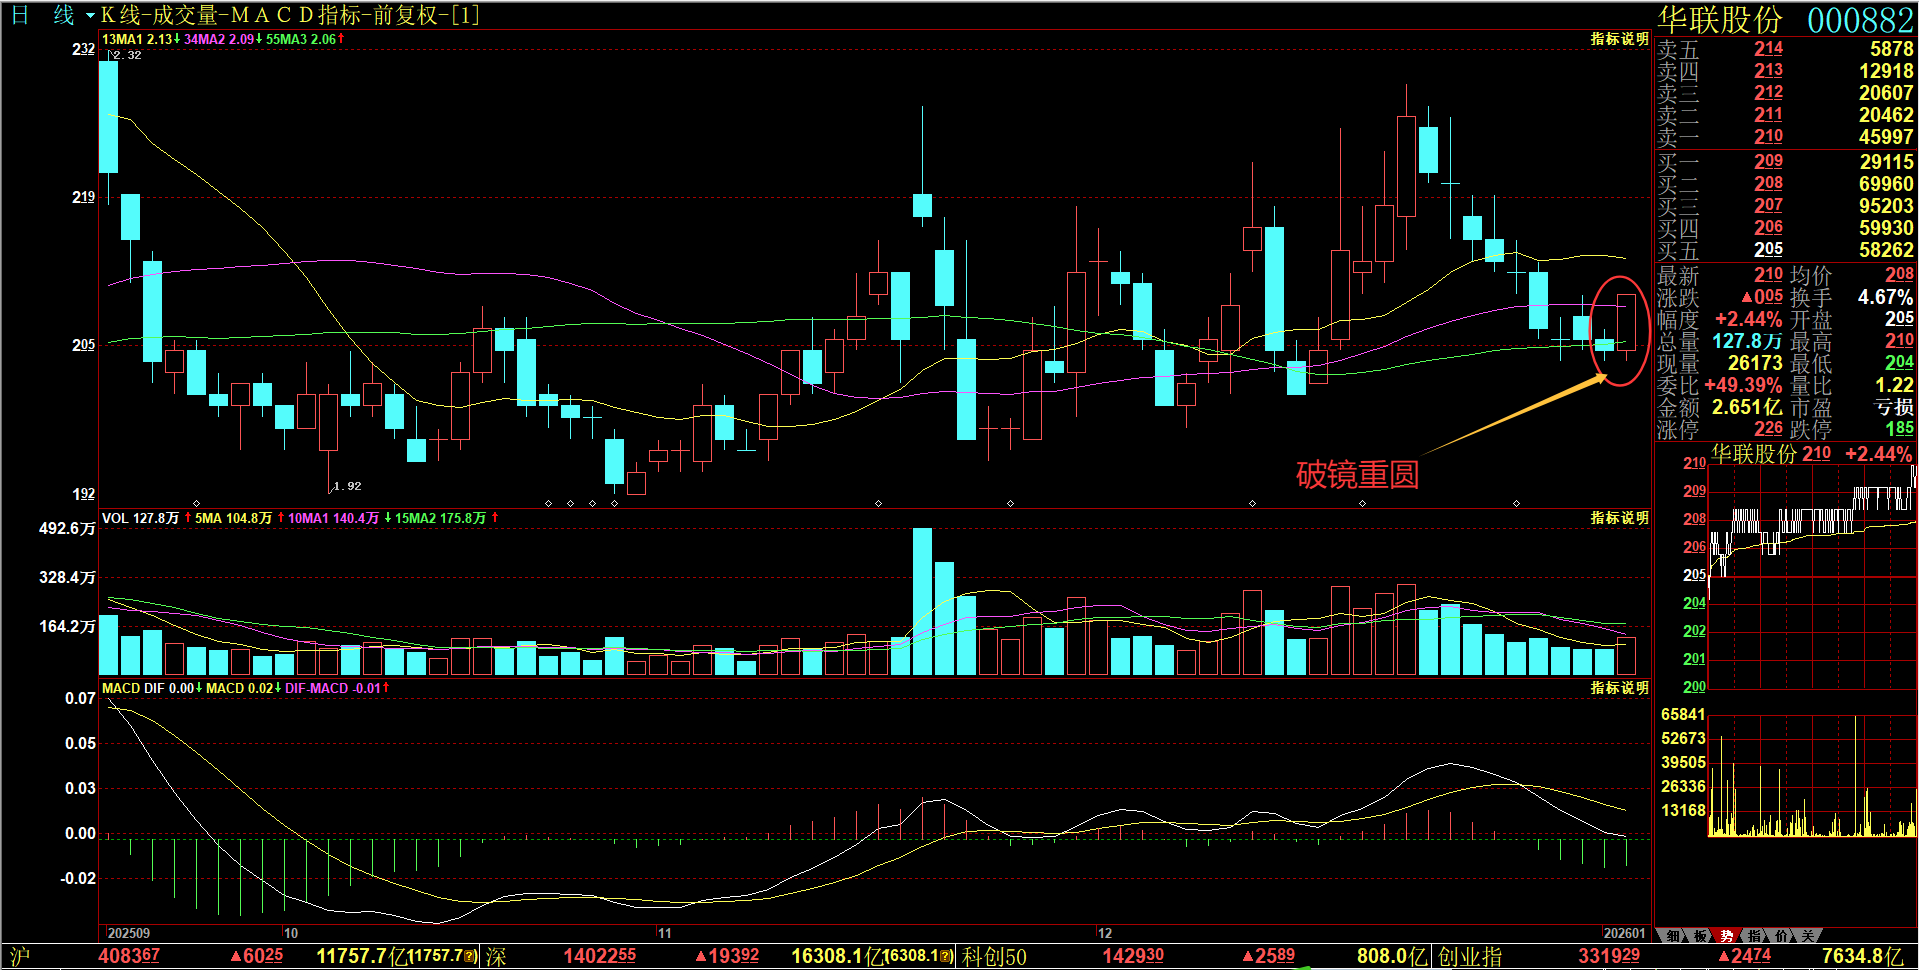Select the 买三 bid row at 207
Image resolution: width=1919 pixels, height=970 pixels.
(x=1785, y=205)
